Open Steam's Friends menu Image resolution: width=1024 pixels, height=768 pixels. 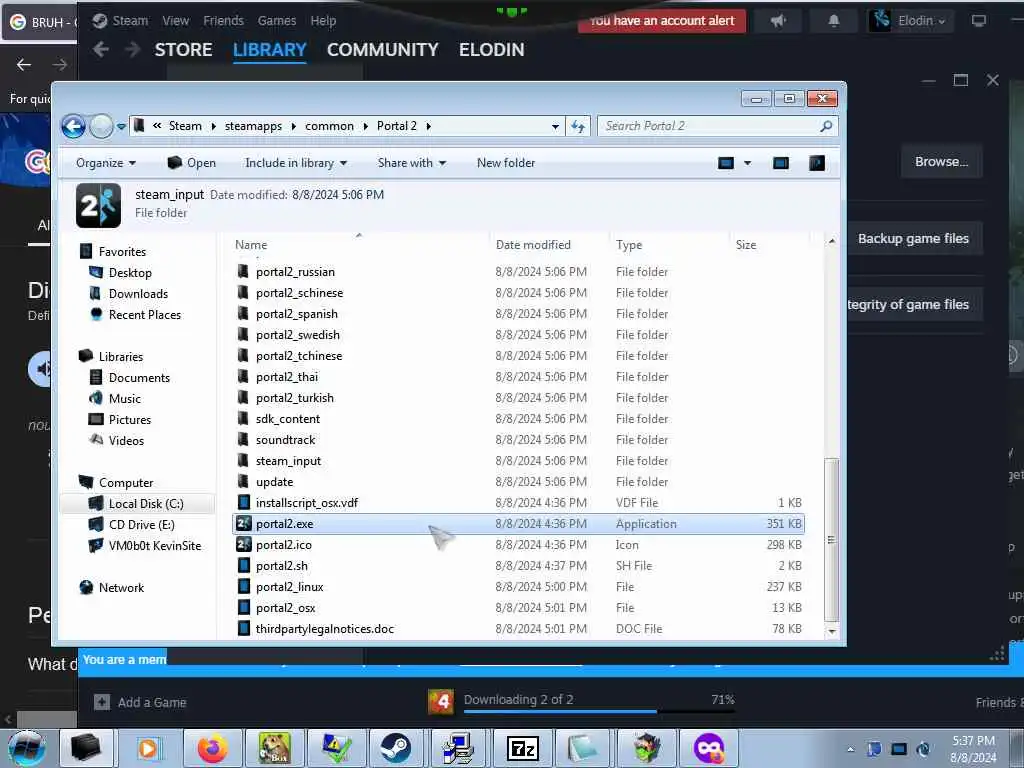[x=223, y=21]
